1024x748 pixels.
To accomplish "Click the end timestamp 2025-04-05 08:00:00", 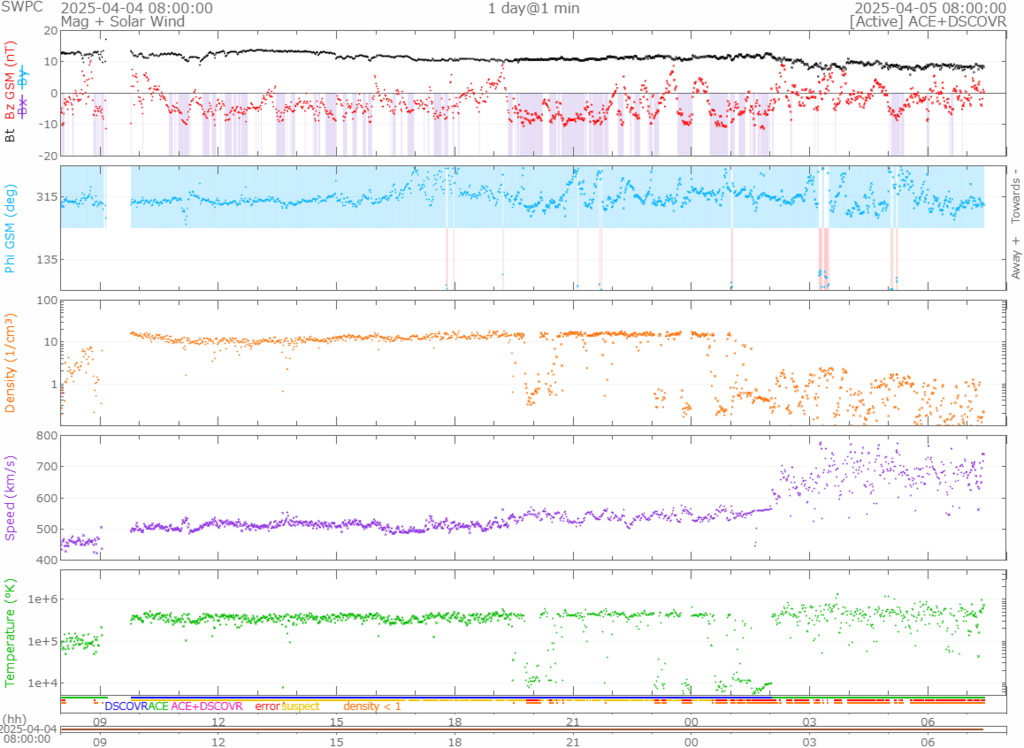I will 933,7.
